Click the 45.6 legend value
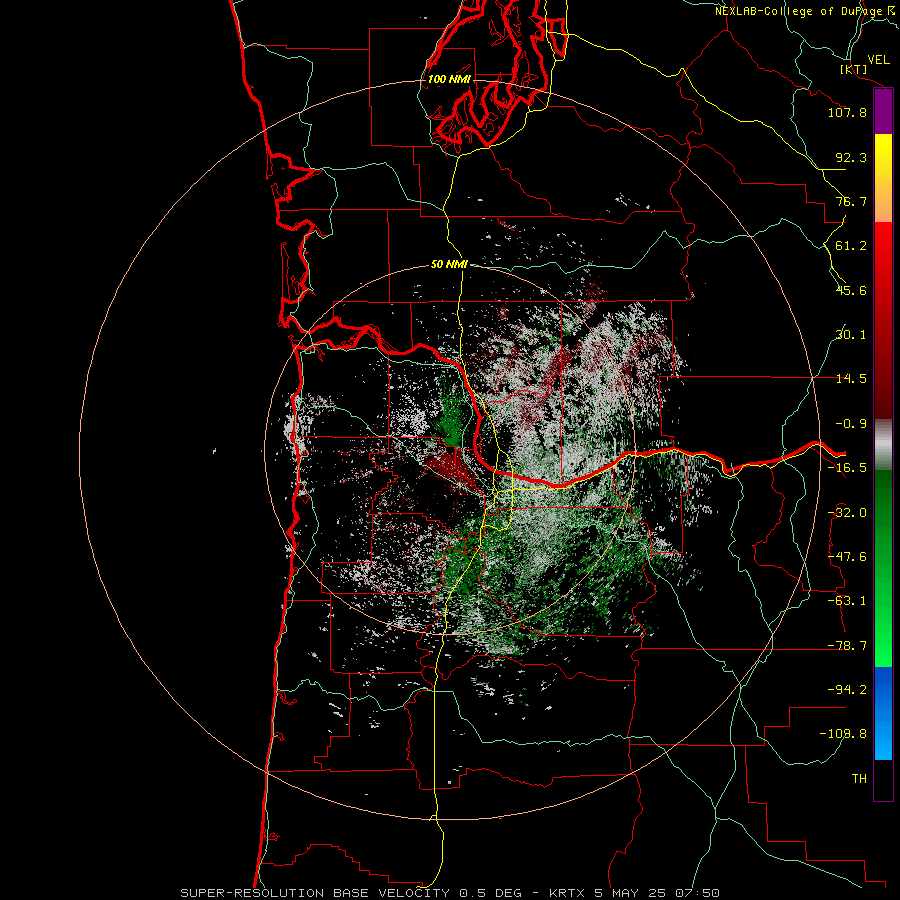The width and height of the screenshot is (900, 900). 851,290
